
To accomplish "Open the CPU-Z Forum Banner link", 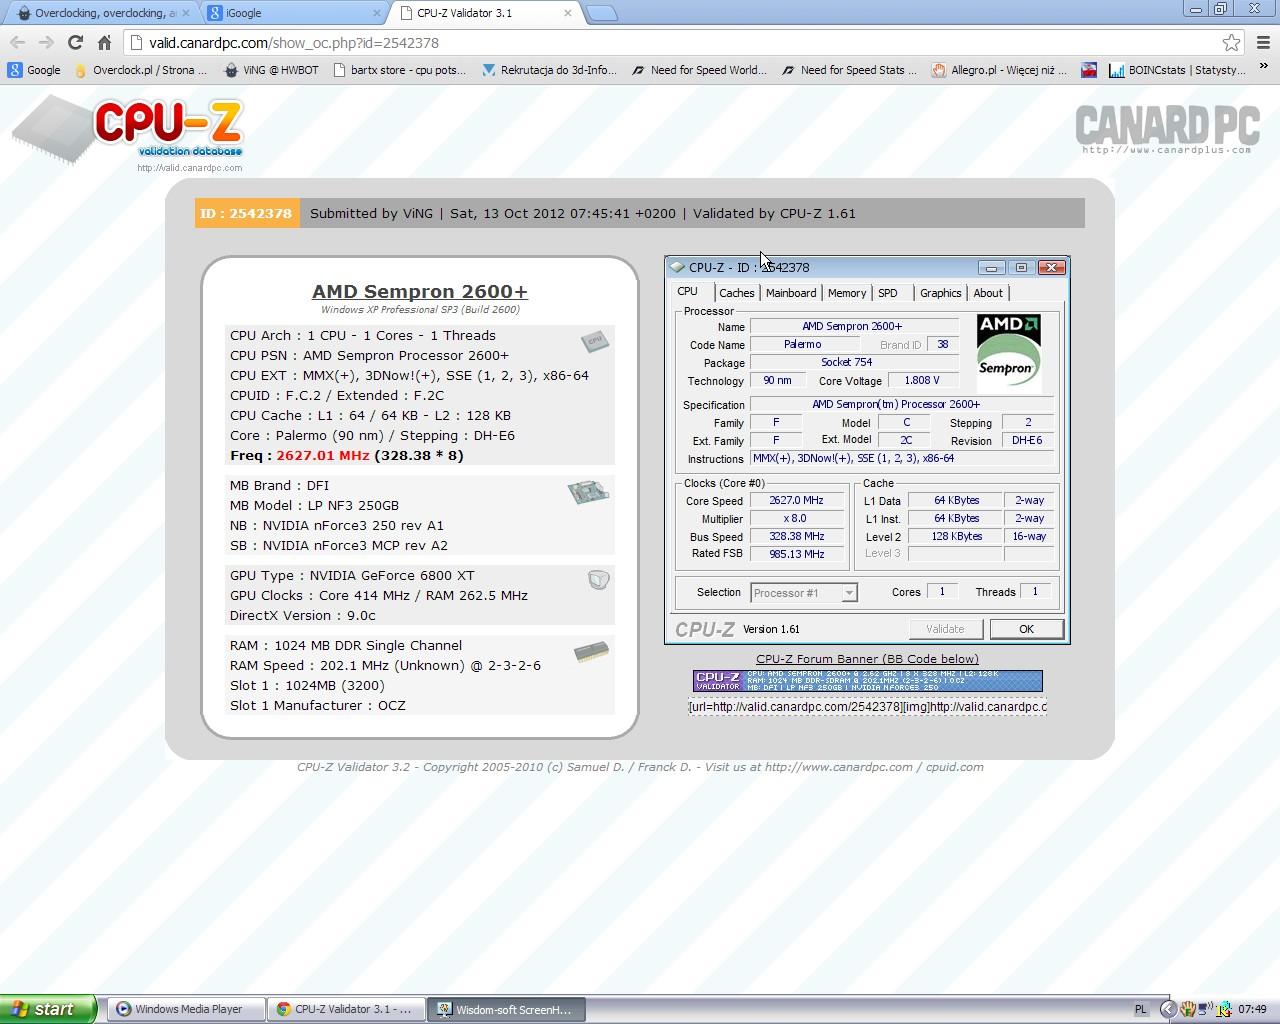I will (867, 659).
